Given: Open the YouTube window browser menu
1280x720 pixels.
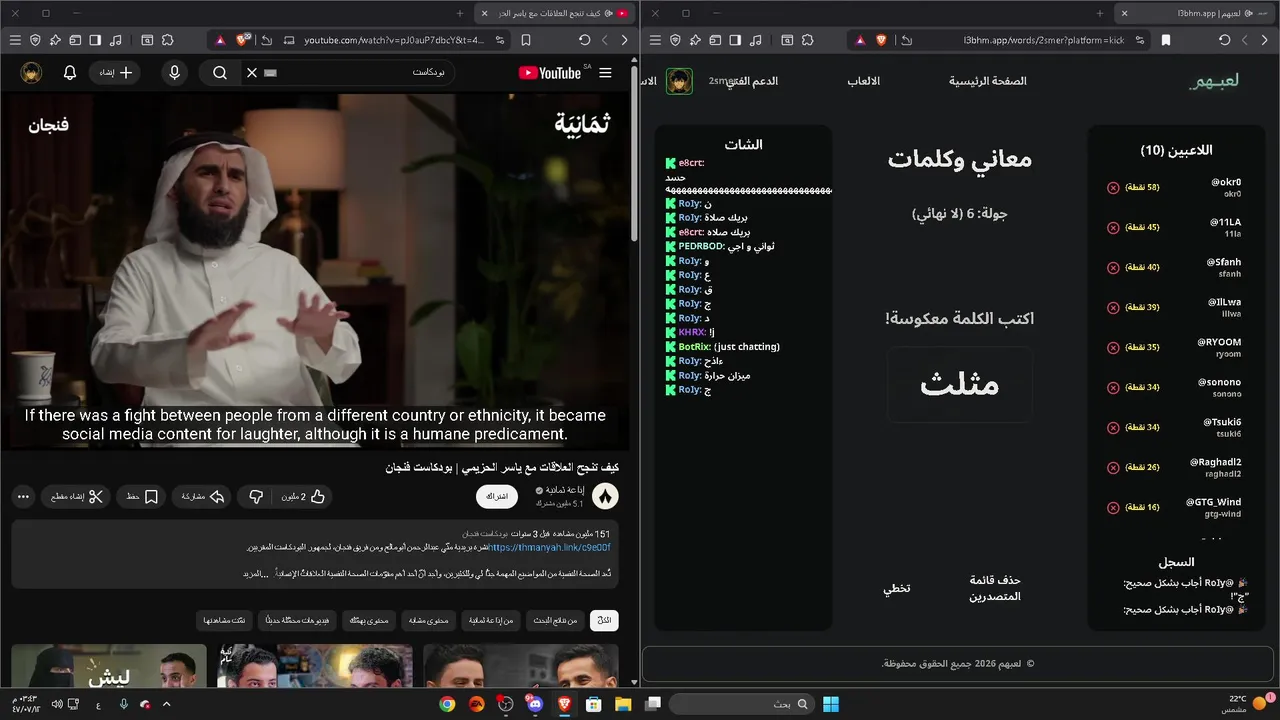Looking at the screenshot, I should click(14, 40).
